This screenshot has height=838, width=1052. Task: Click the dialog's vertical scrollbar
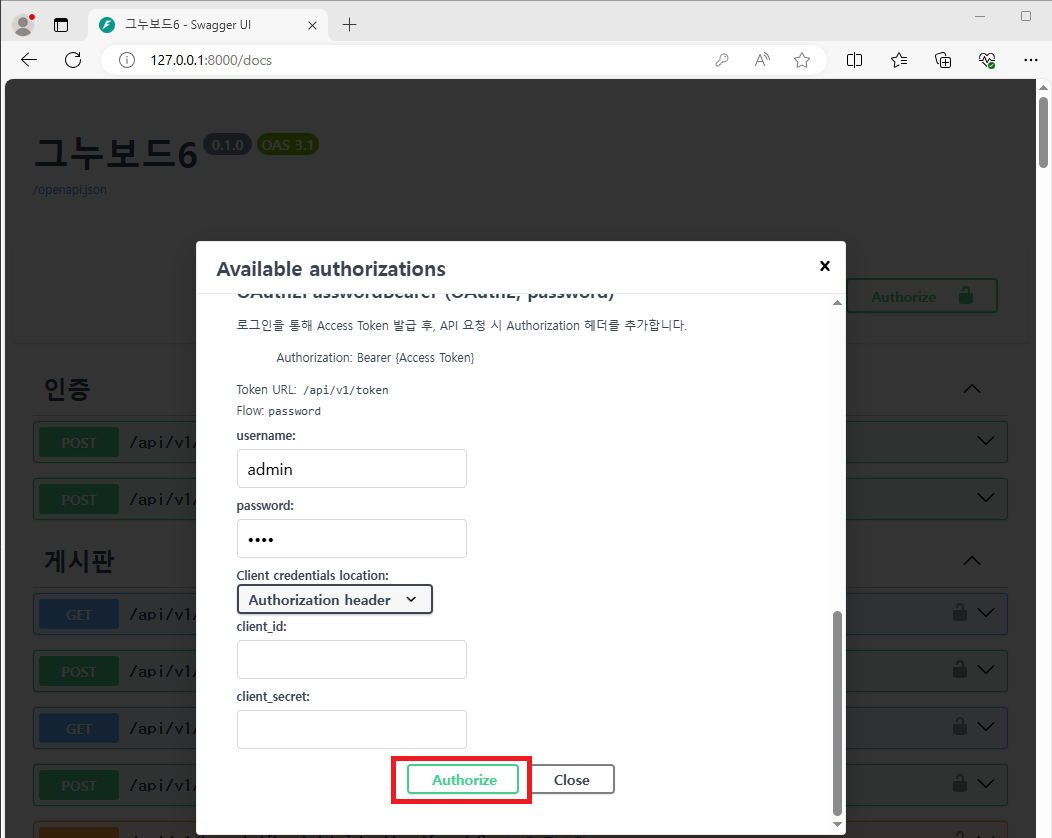(837, 710)
